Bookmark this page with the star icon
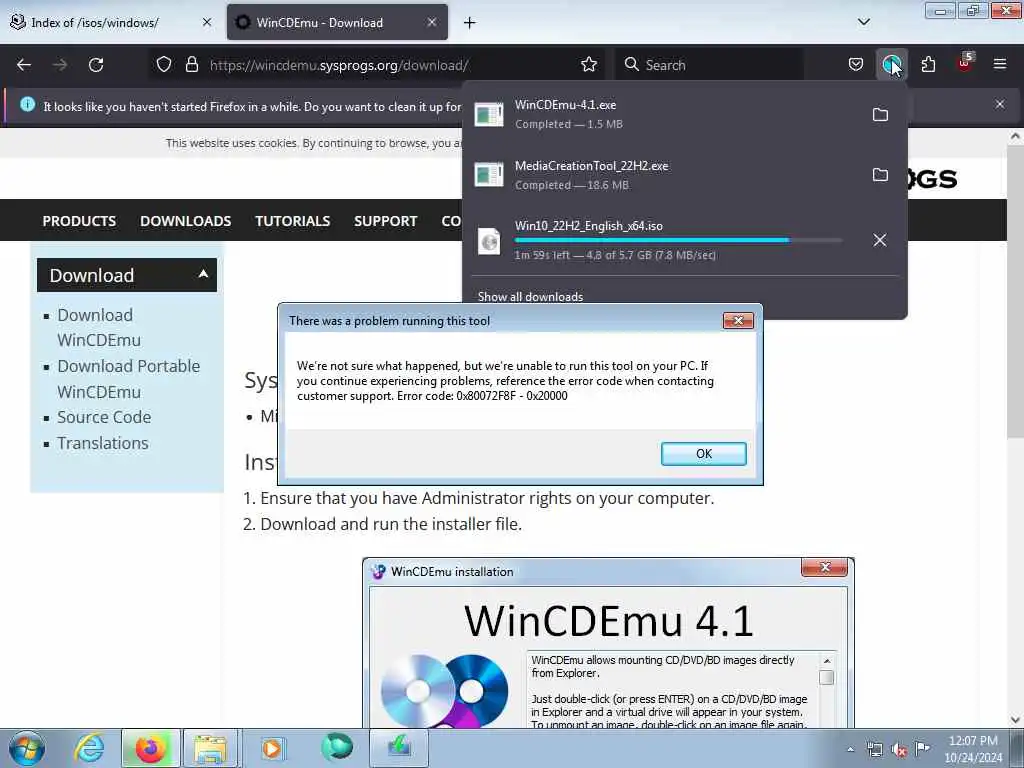The width and height of the screenshot is (1024, 768). click(x=588, y=65)
